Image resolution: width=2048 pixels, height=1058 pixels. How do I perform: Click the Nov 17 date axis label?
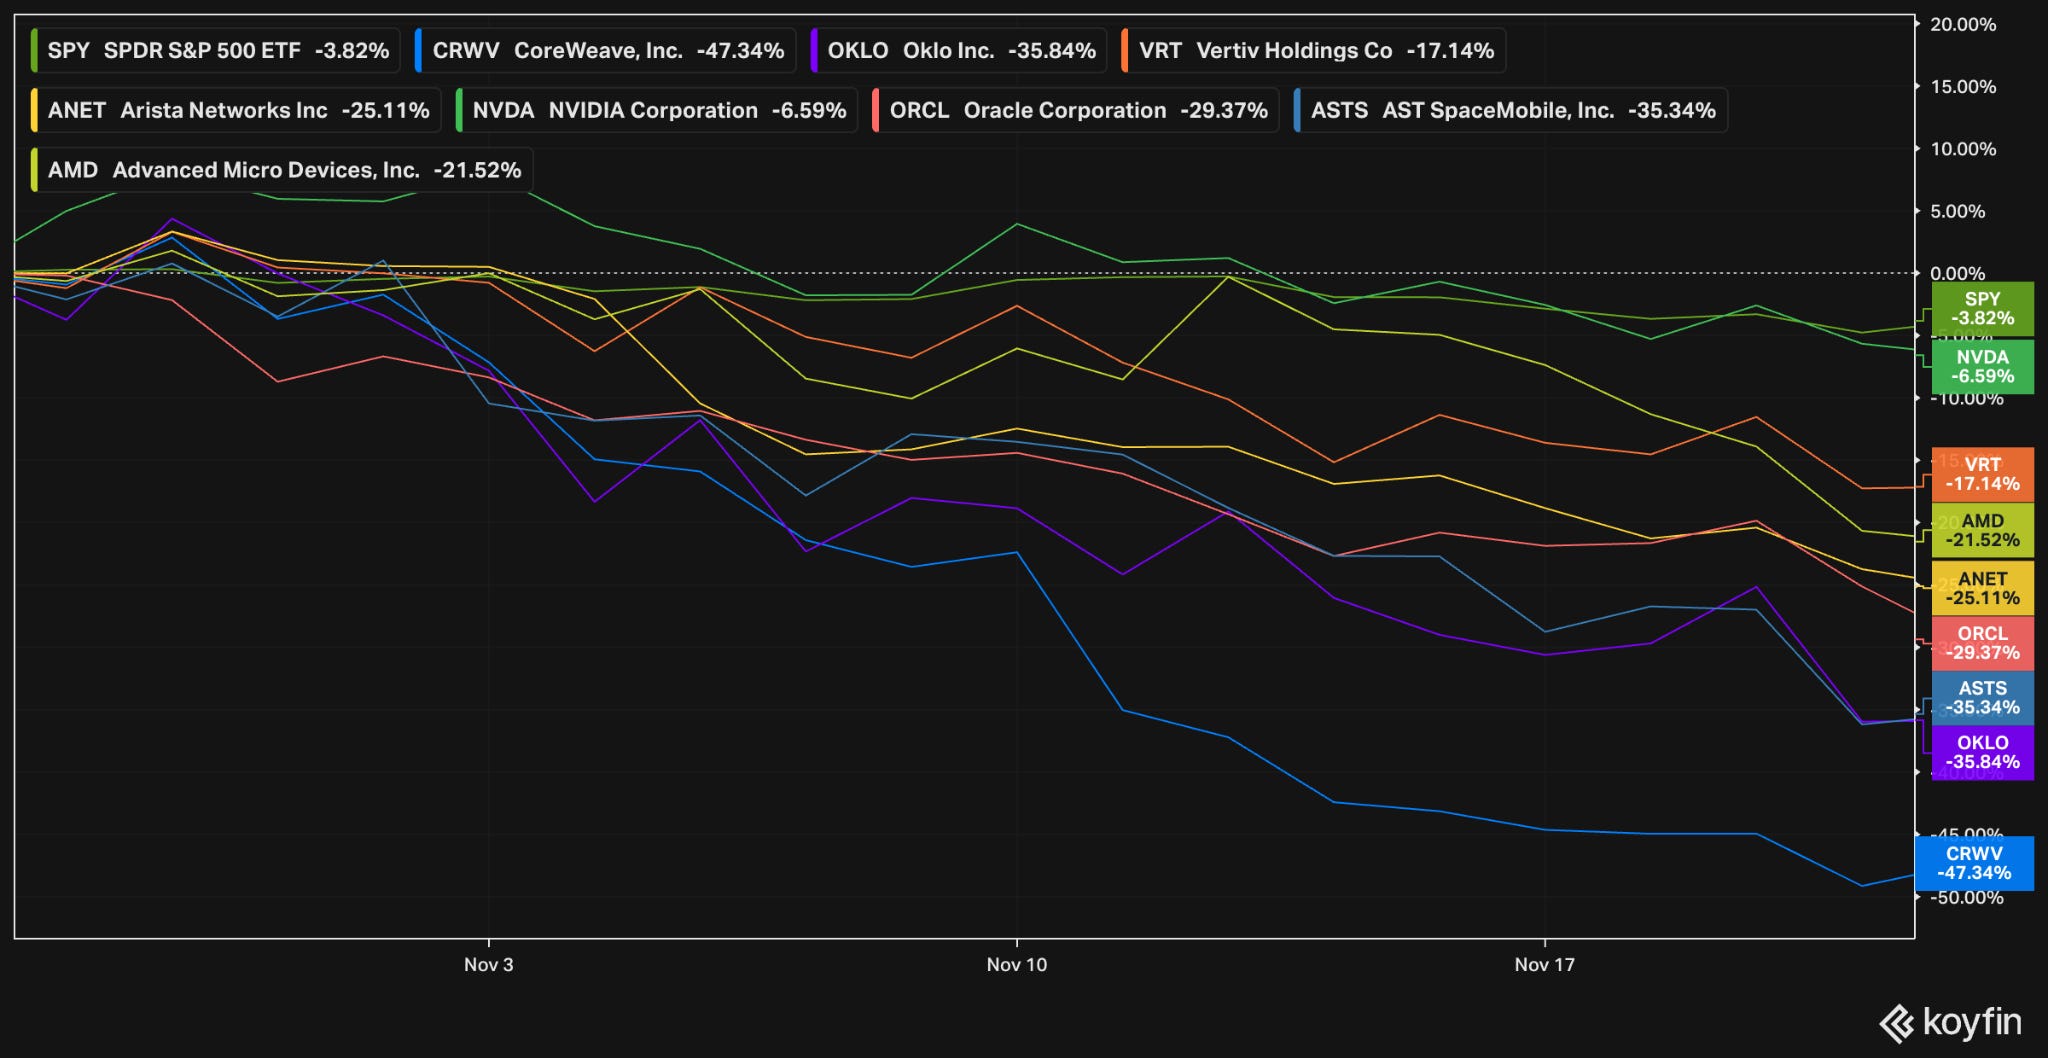[x=1544, y=964]
